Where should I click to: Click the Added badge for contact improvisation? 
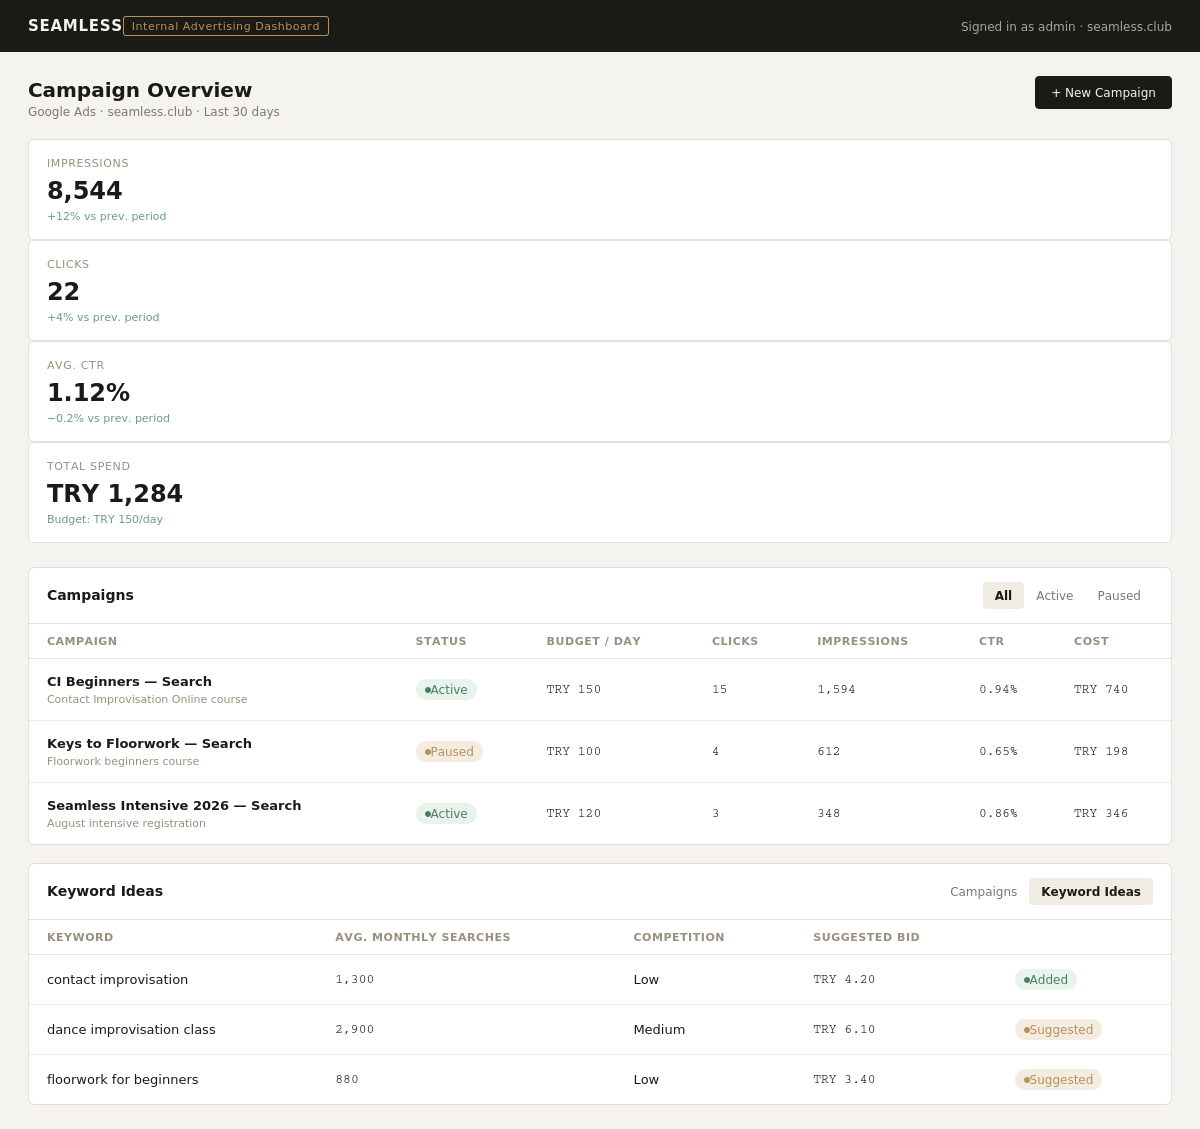tap(1046, 980)
